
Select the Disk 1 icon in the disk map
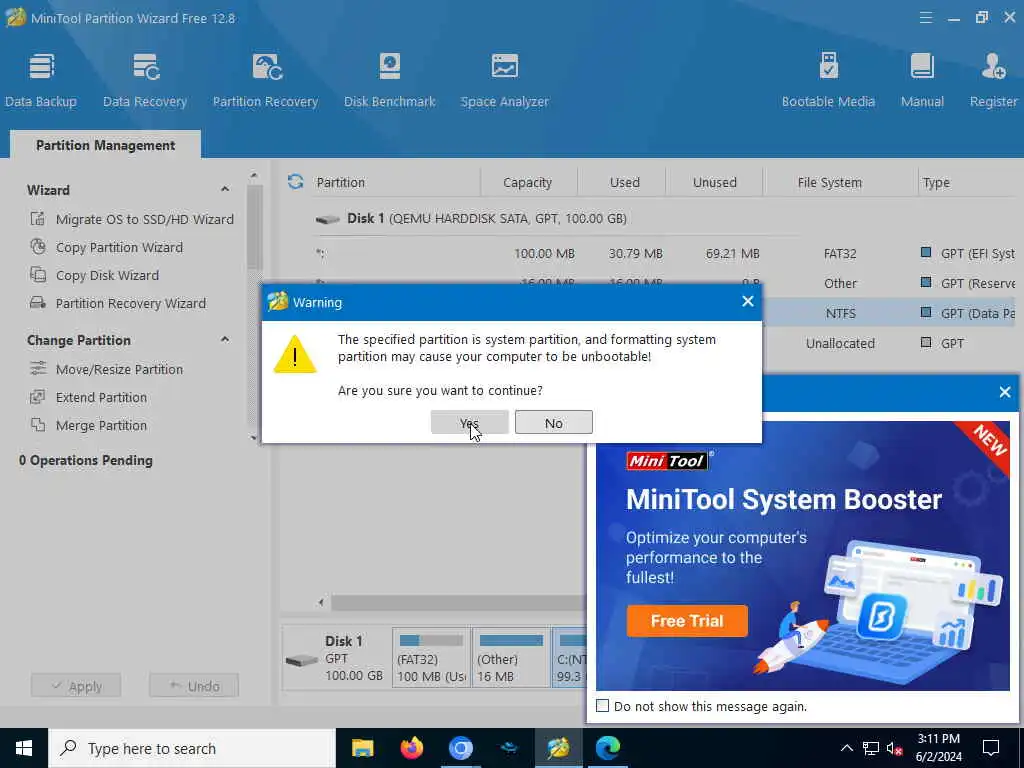302,660
